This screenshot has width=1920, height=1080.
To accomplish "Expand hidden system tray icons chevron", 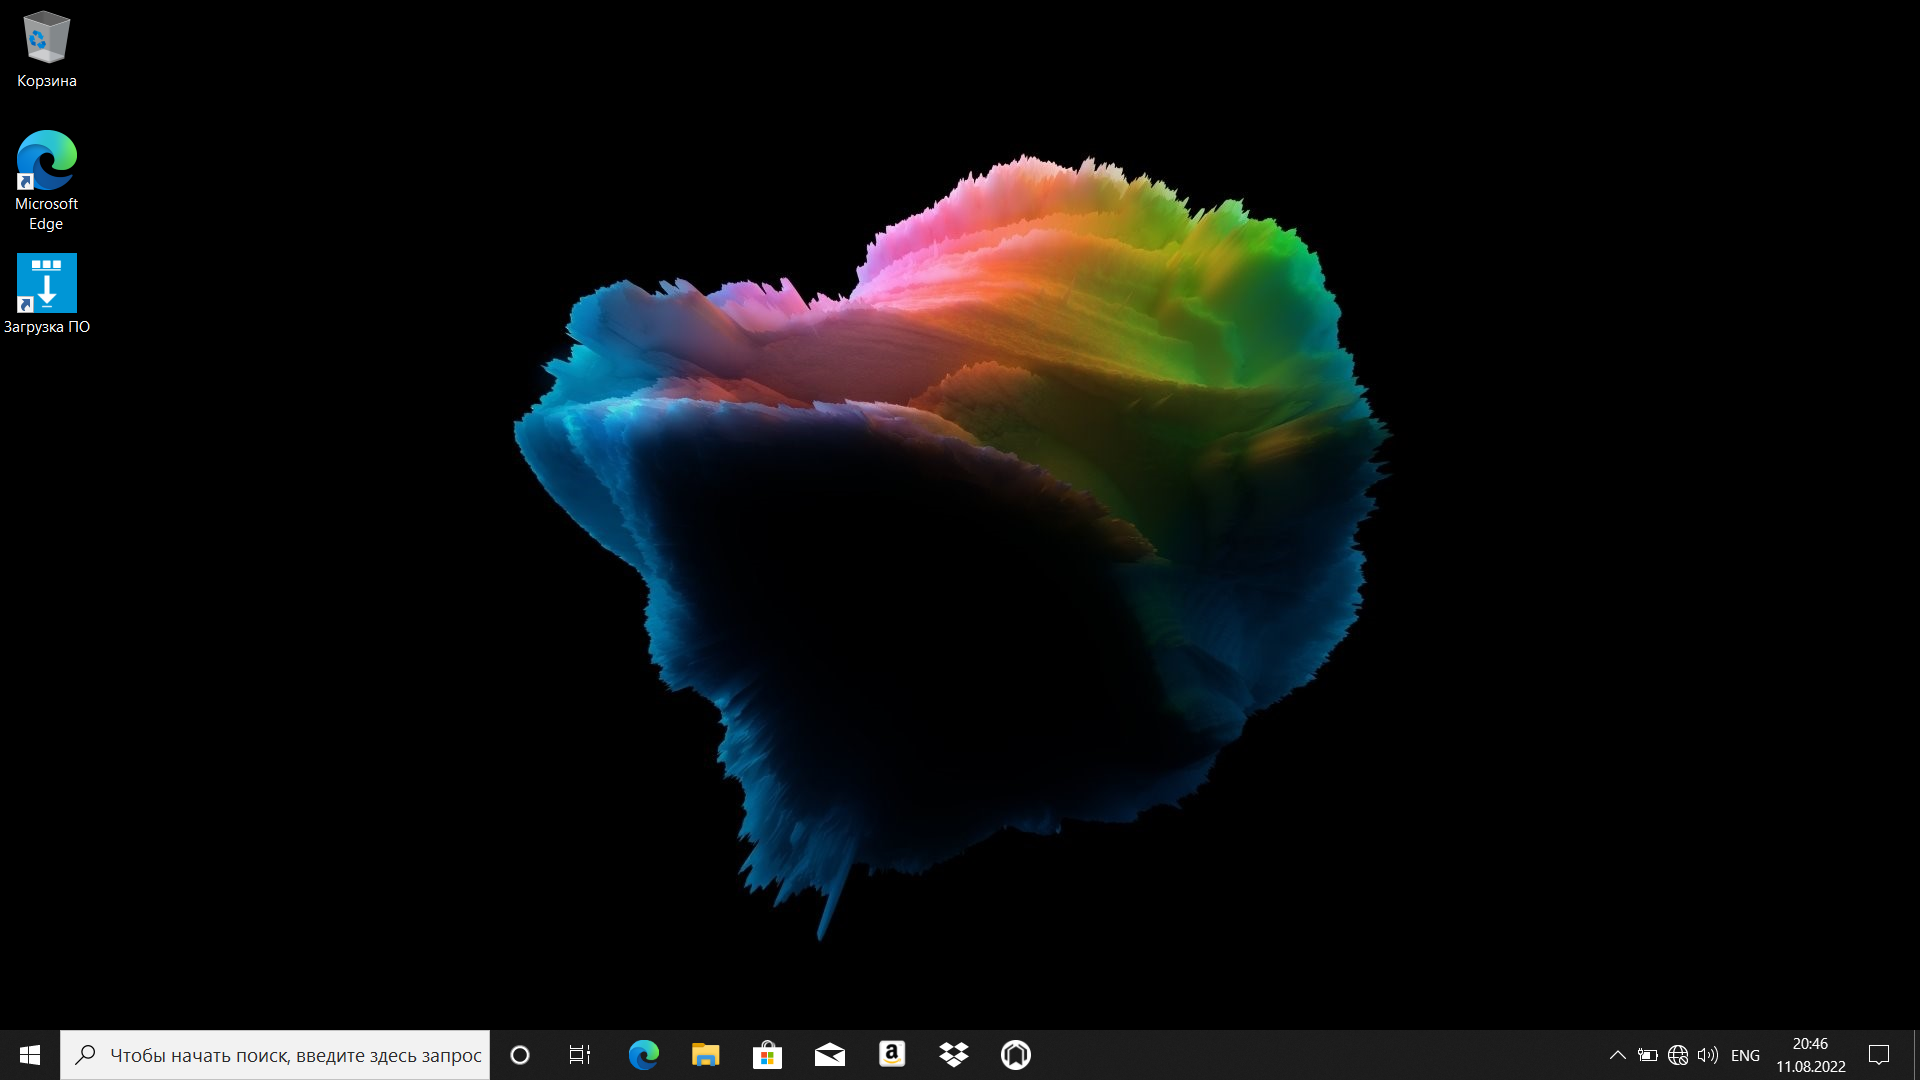I will 1617,1055.
